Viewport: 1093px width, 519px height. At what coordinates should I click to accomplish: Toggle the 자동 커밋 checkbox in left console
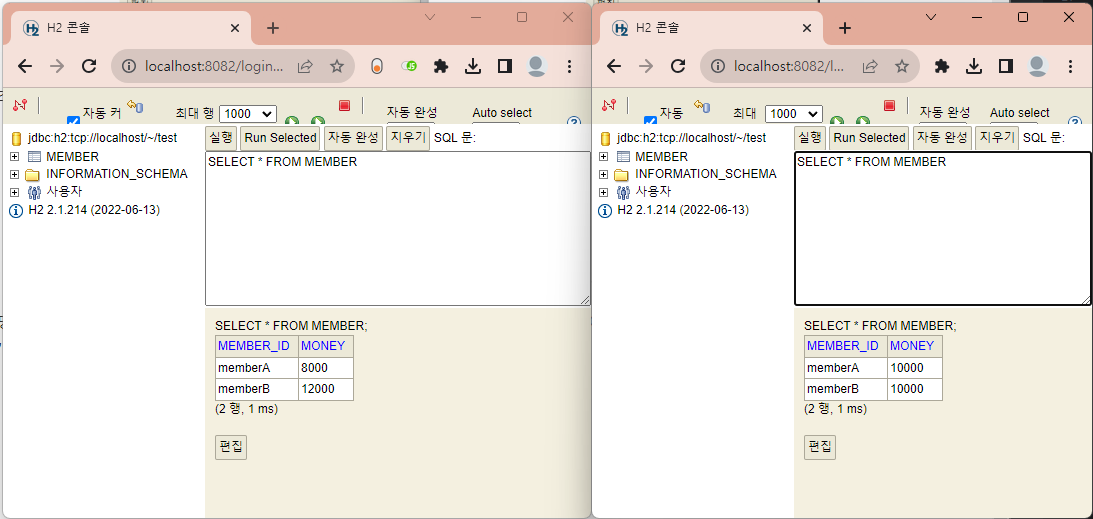tap(73, 120)
